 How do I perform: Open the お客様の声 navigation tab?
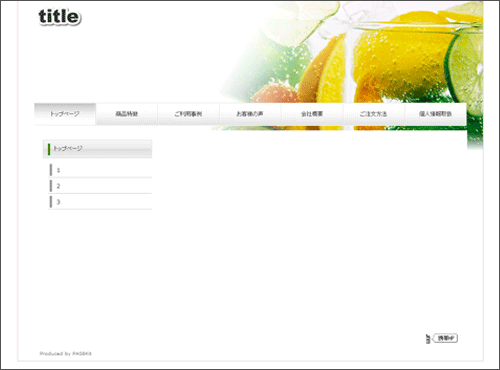click(250, 114)
